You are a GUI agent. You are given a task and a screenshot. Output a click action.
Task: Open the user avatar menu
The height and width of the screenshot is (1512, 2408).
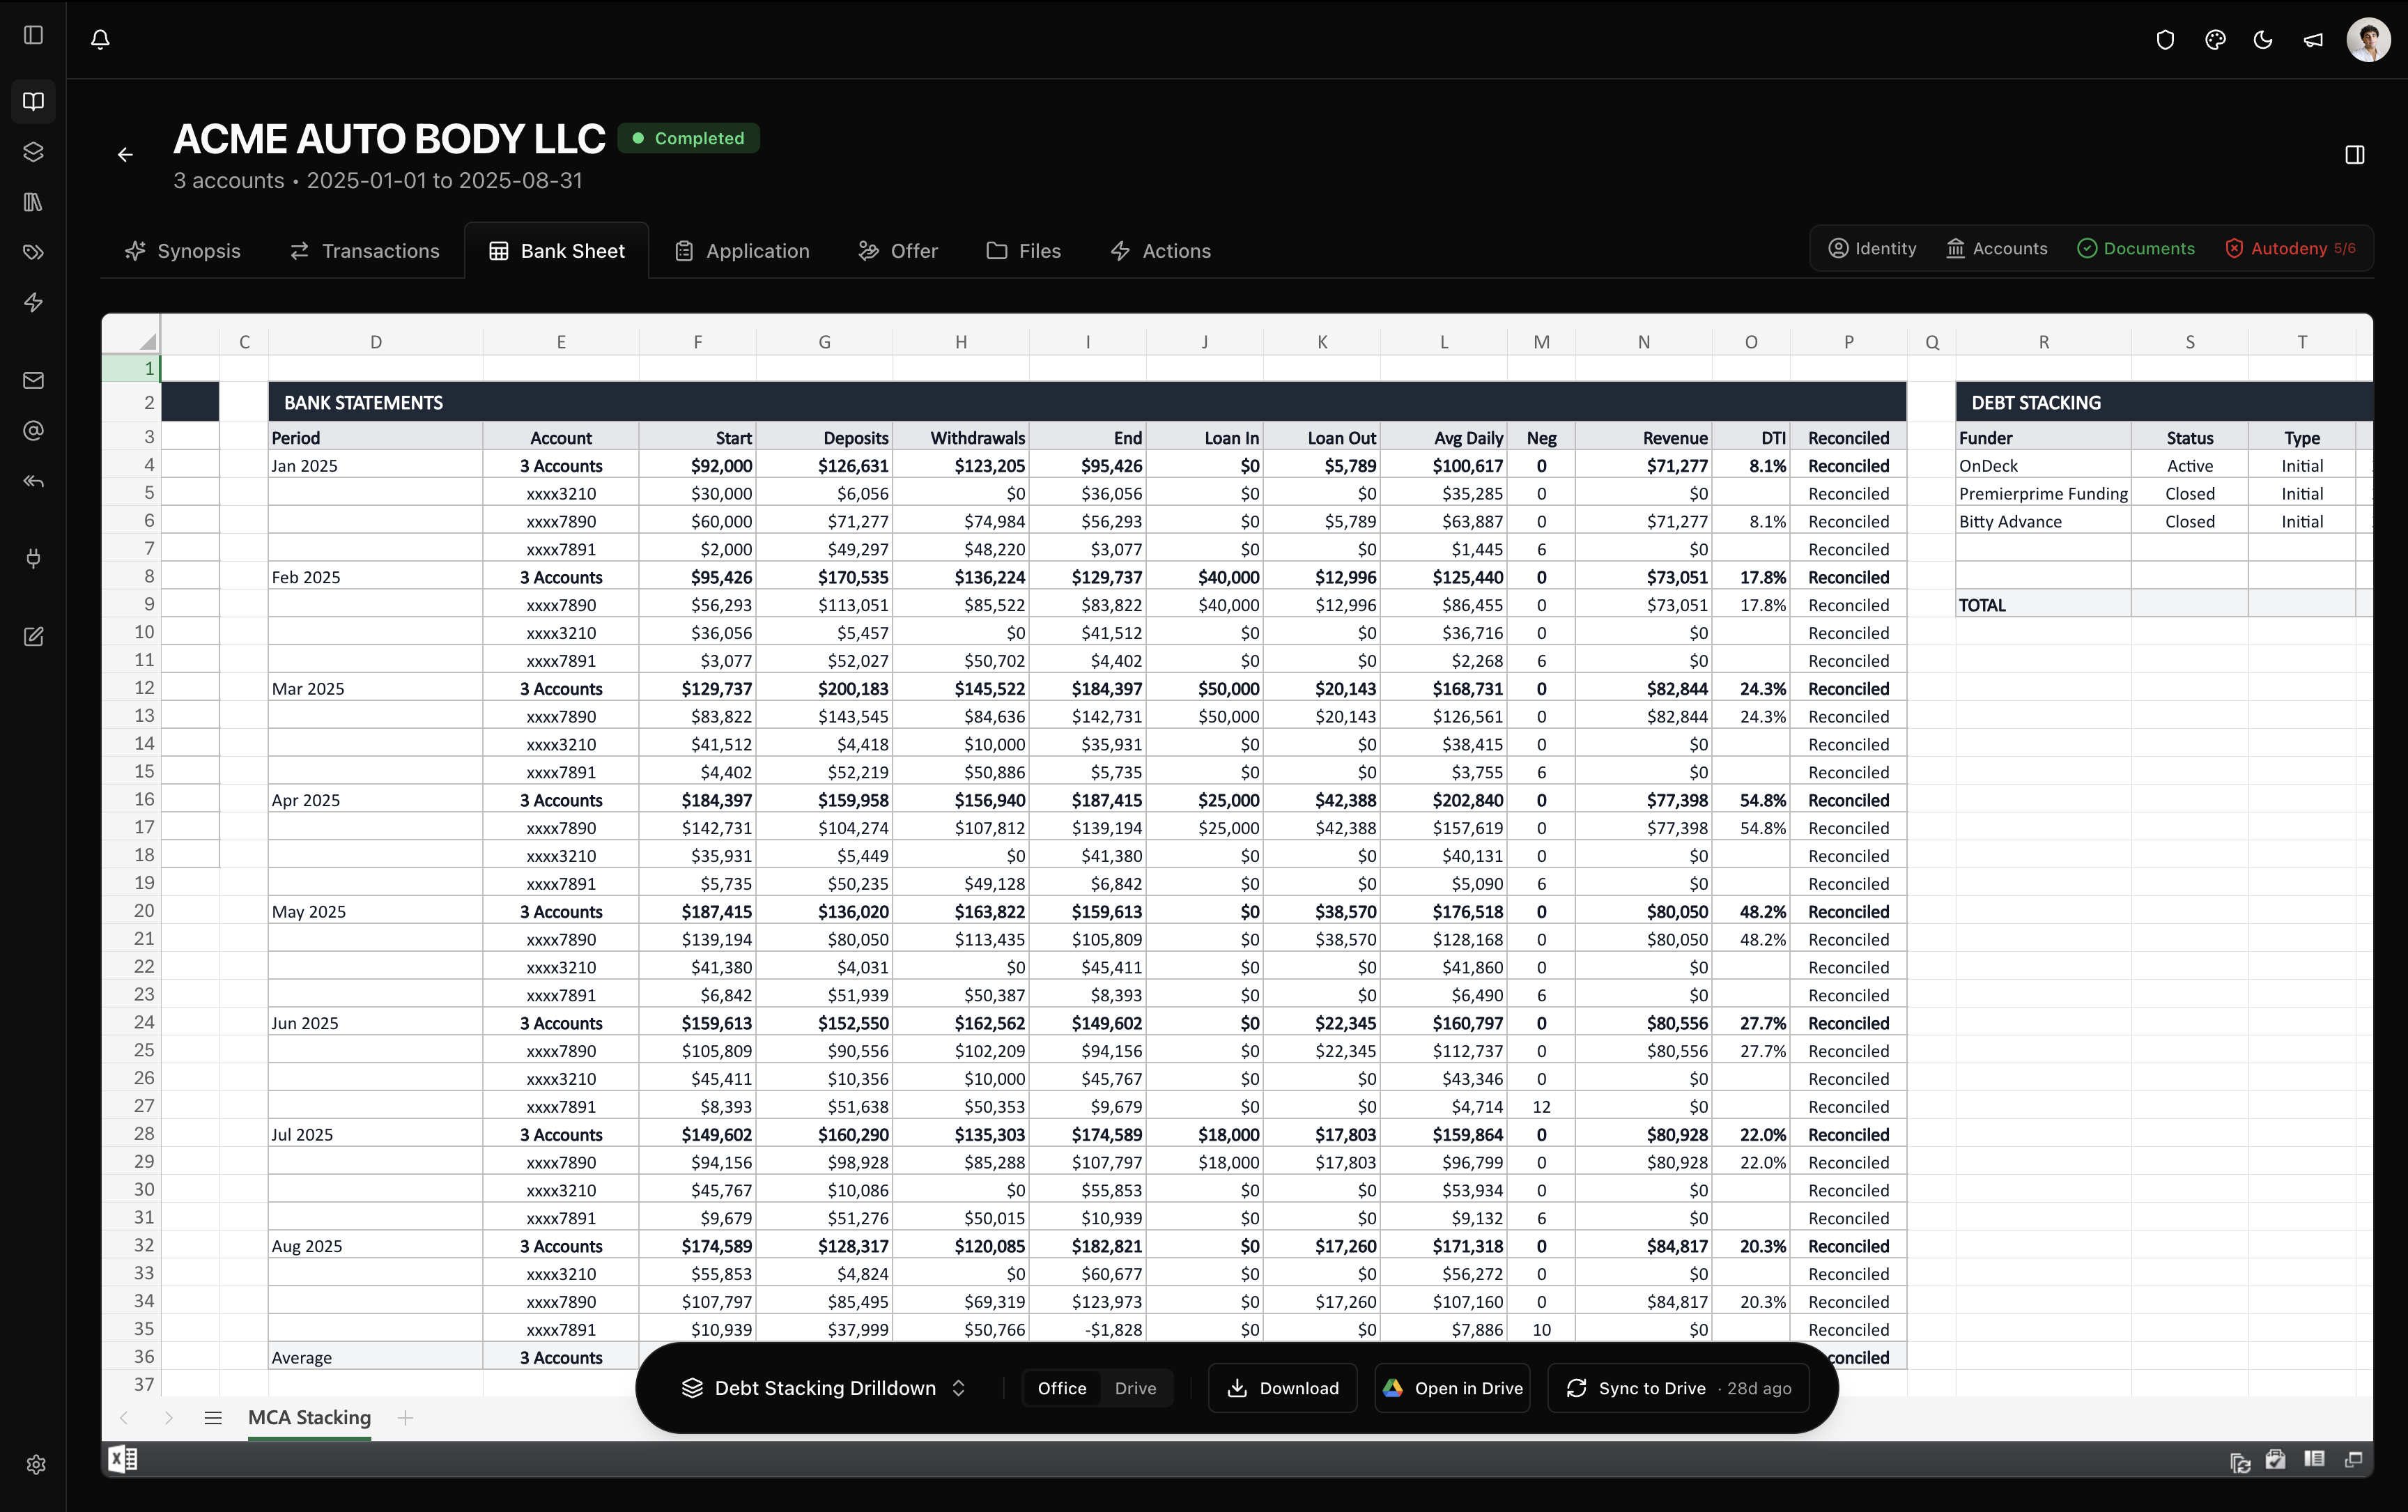2368,40
